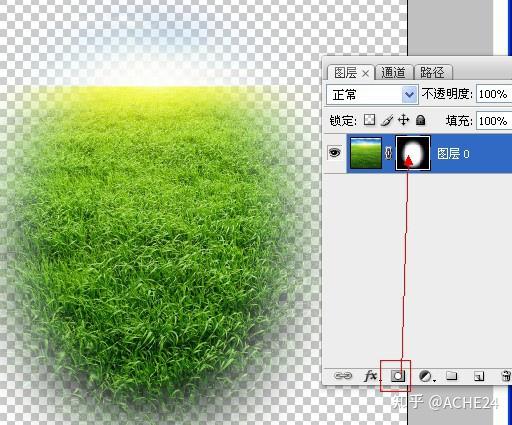Image resolution: width=512 pixels, height=425 pixels.
Task: Create new fill or adjustment layer
Action: click(426, 377)
